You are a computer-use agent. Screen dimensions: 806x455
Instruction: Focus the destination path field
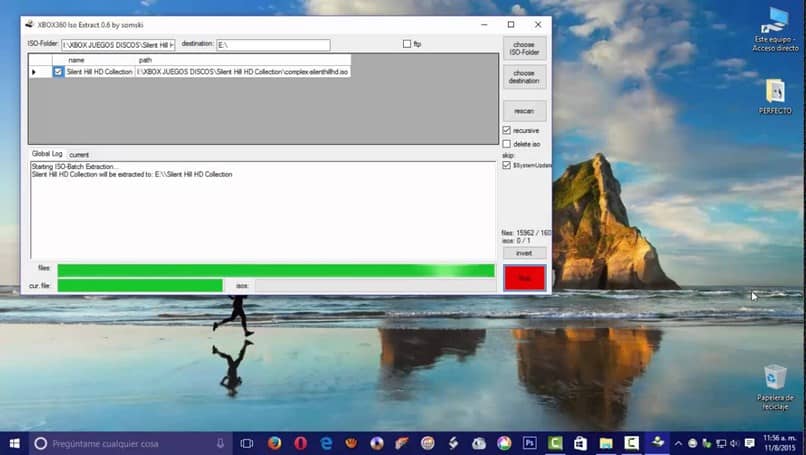click(x=273, y=45)
